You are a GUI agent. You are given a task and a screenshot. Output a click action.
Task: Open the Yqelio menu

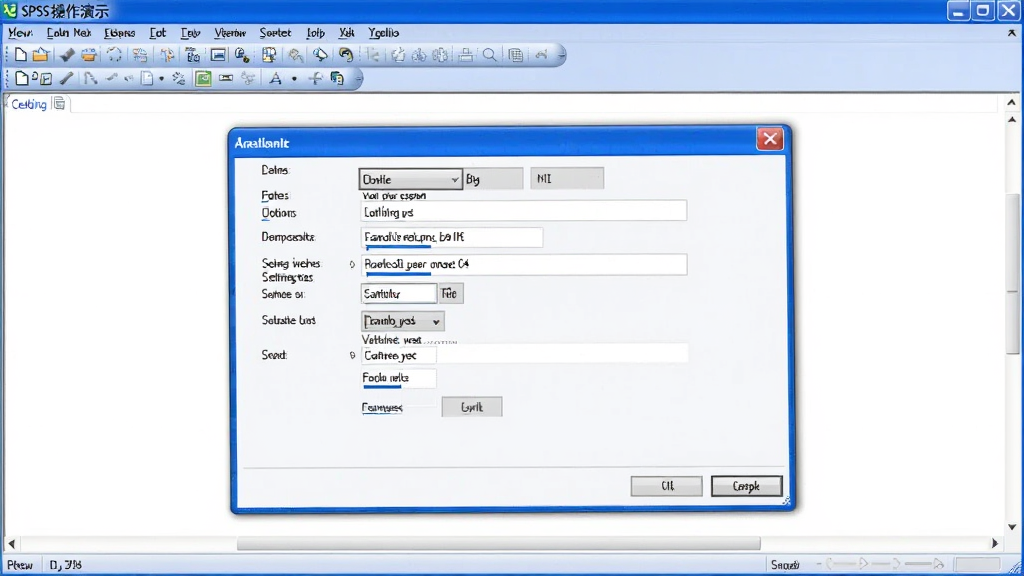(x=383, y=33)
